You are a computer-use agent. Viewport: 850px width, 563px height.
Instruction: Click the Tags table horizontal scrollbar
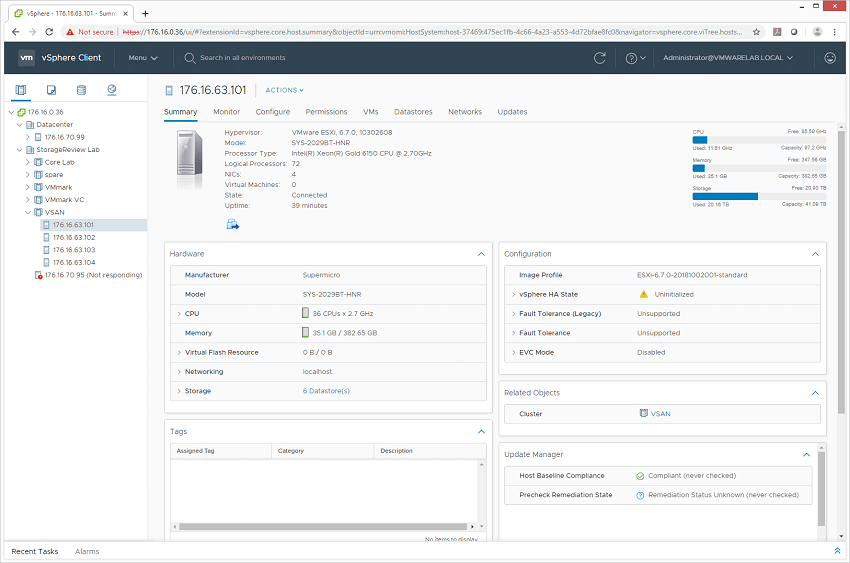pos(323,526)
